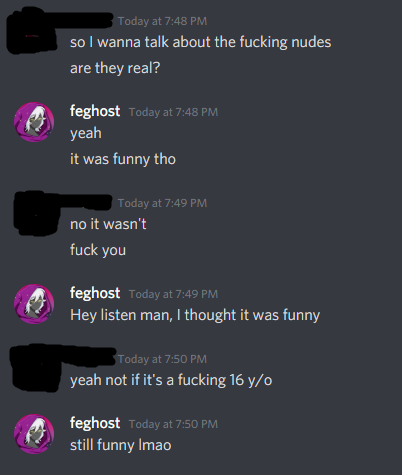Click the 7:48 PM timestamp beside the redacted name
The height and width of the screenshot is (475, 402).
(x=162, y=21)
